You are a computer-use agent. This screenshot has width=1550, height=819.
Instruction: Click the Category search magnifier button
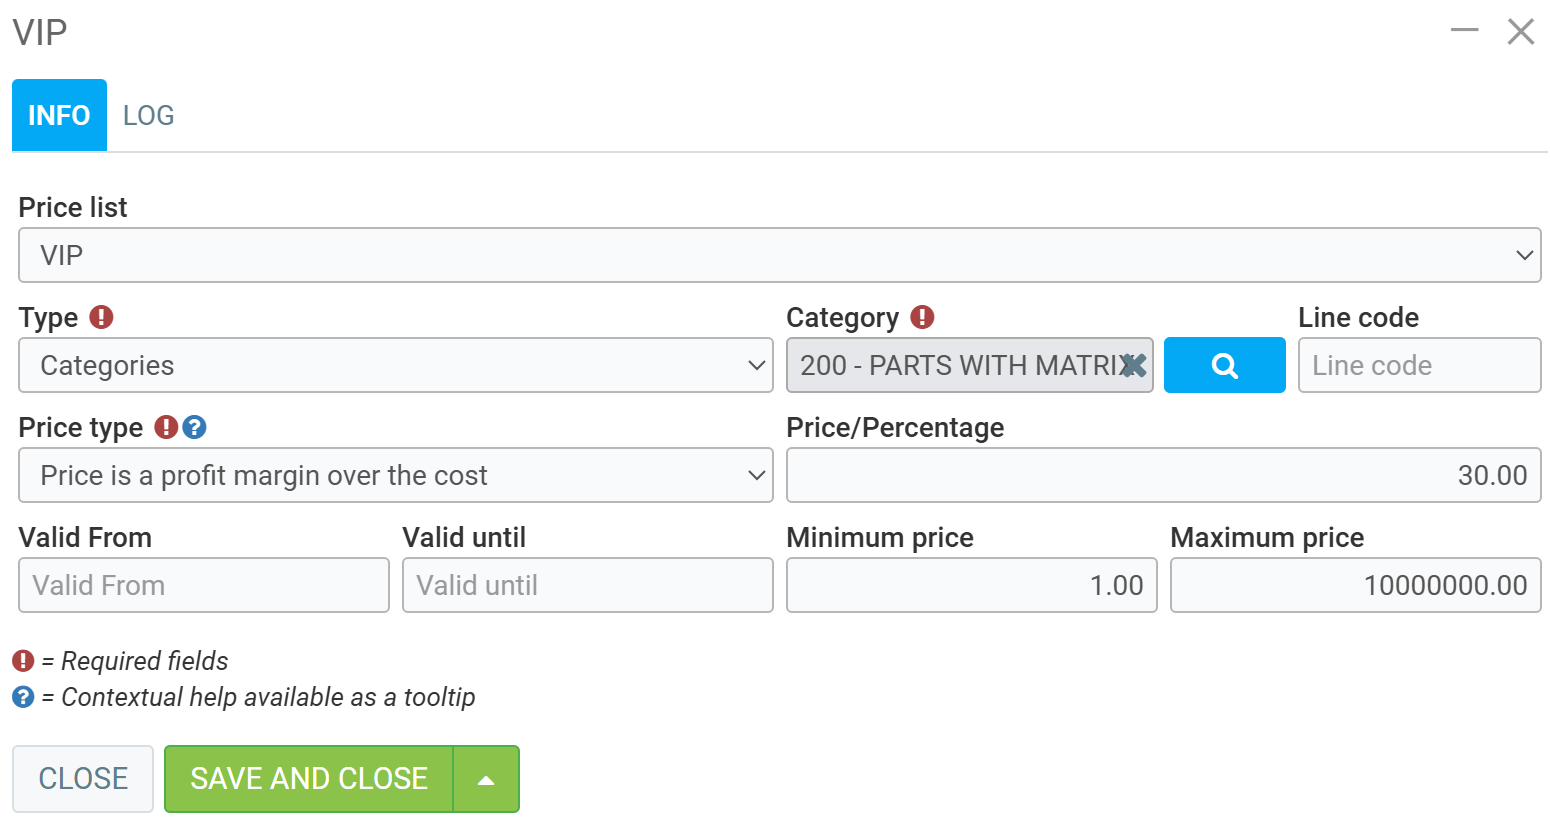[x=1224, y=365]
